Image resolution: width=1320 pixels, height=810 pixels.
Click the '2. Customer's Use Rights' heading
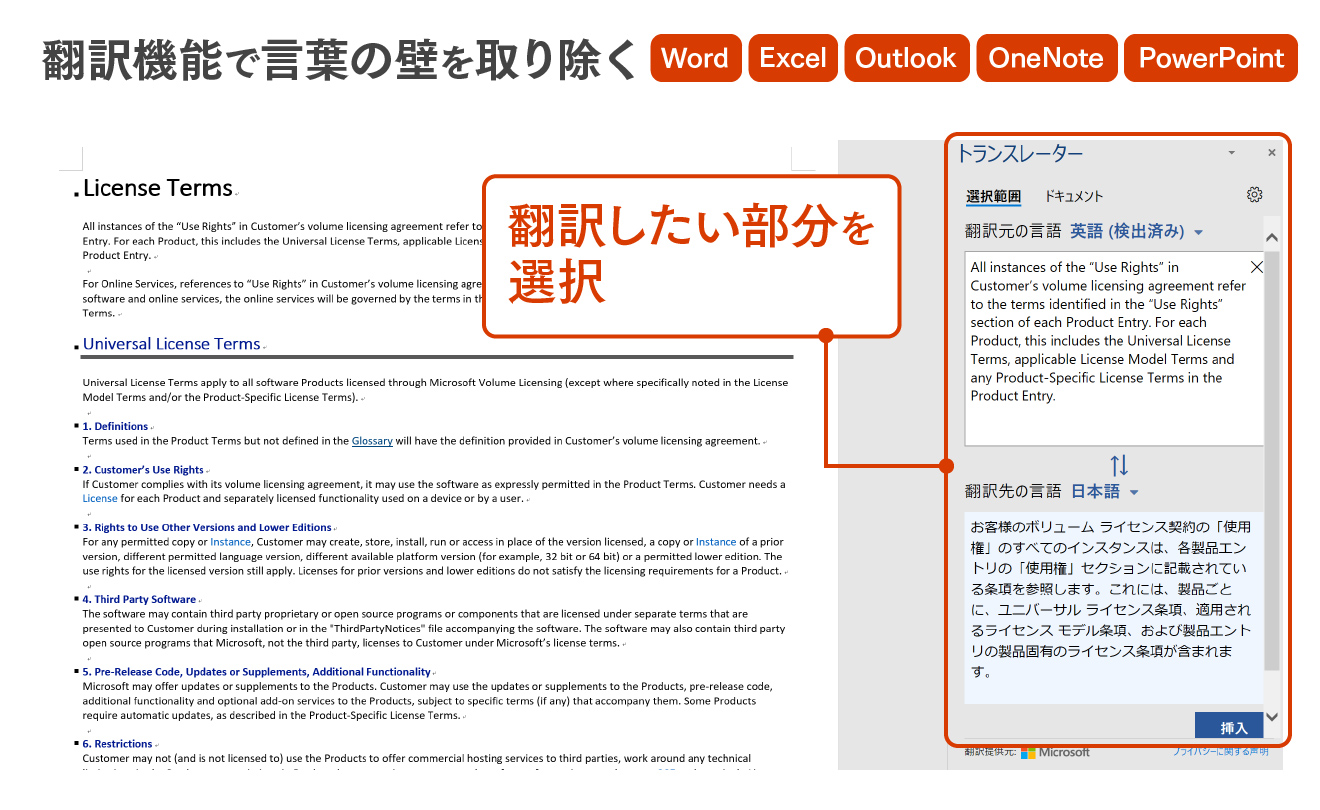pos(143,470)
